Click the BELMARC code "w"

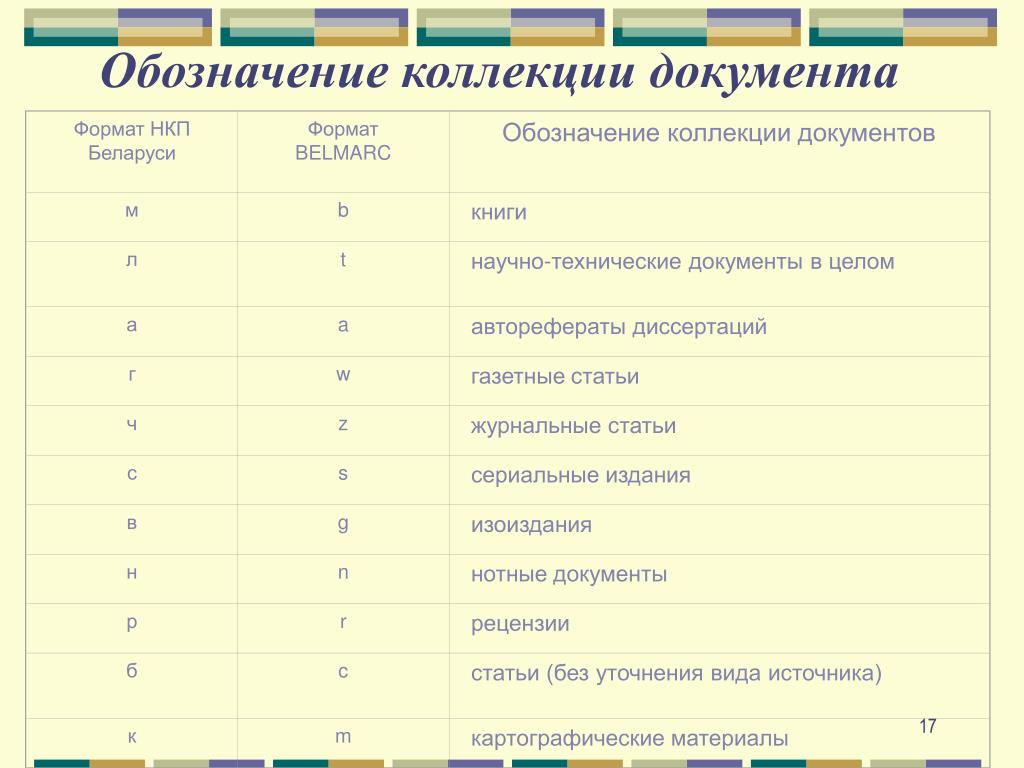click(x=343, y=375)
